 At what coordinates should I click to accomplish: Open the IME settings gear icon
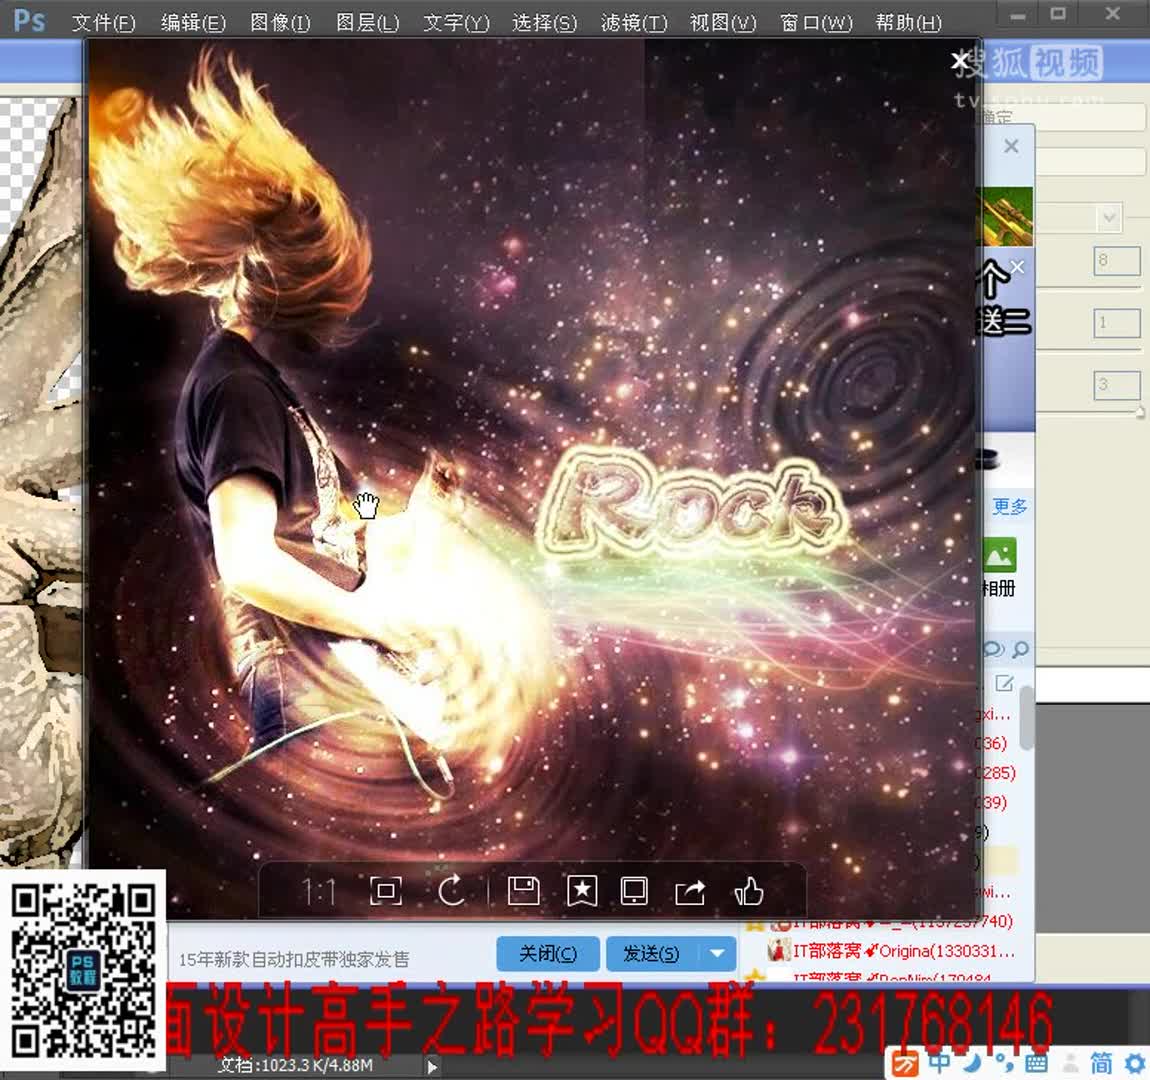pos(1135,1063)
